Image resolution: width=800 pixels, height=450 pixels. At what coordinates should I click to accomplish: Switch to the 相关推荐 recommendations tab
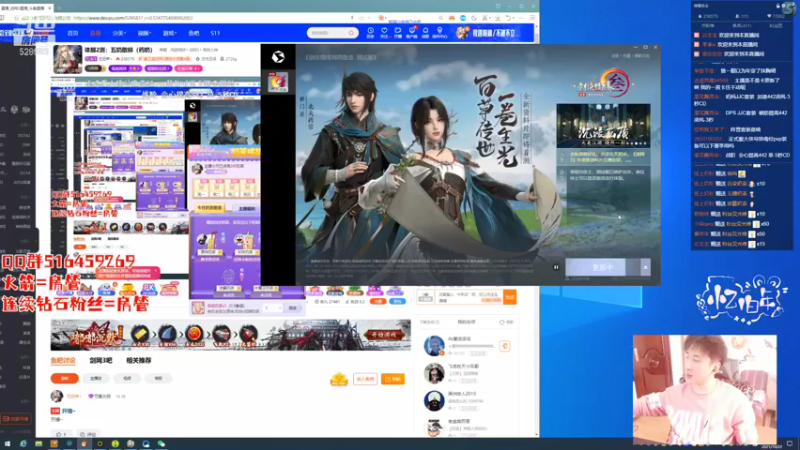pos(139,360)
